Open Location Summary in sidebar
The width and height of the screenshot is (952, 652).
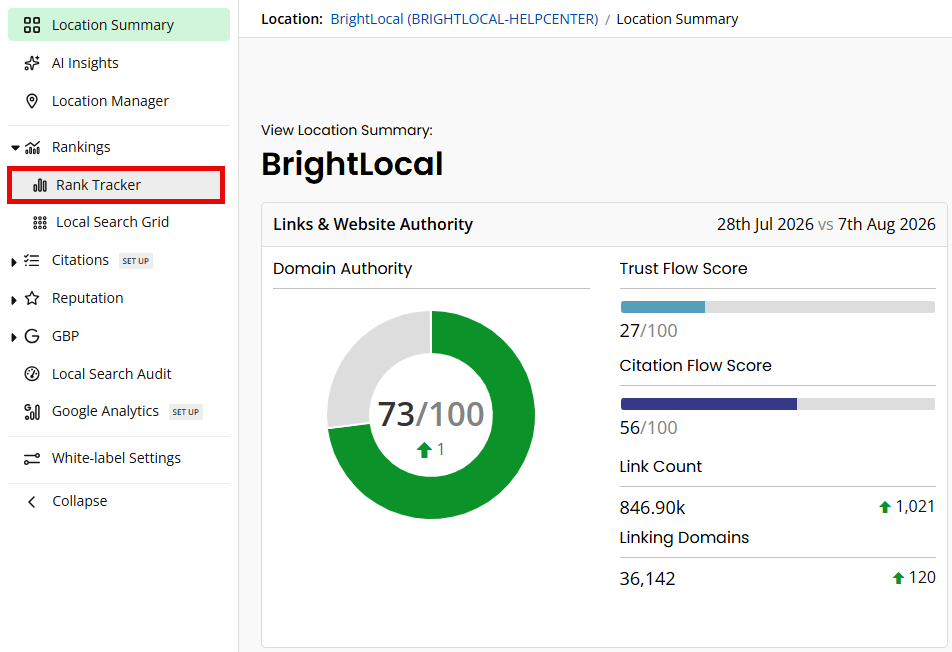(119, 25)
